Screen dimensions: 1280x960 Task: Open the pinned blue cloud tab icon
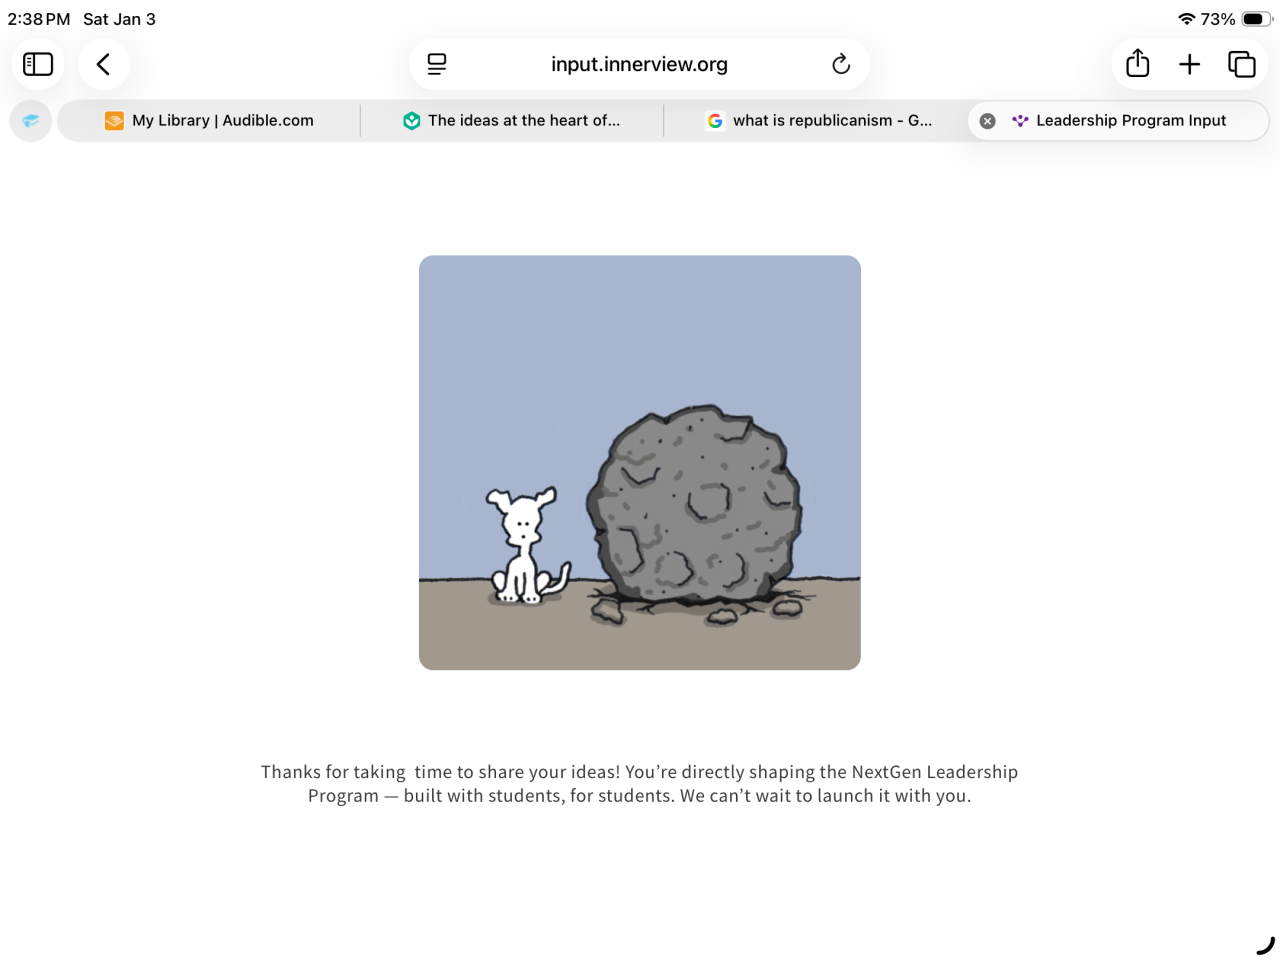[31, 121]
